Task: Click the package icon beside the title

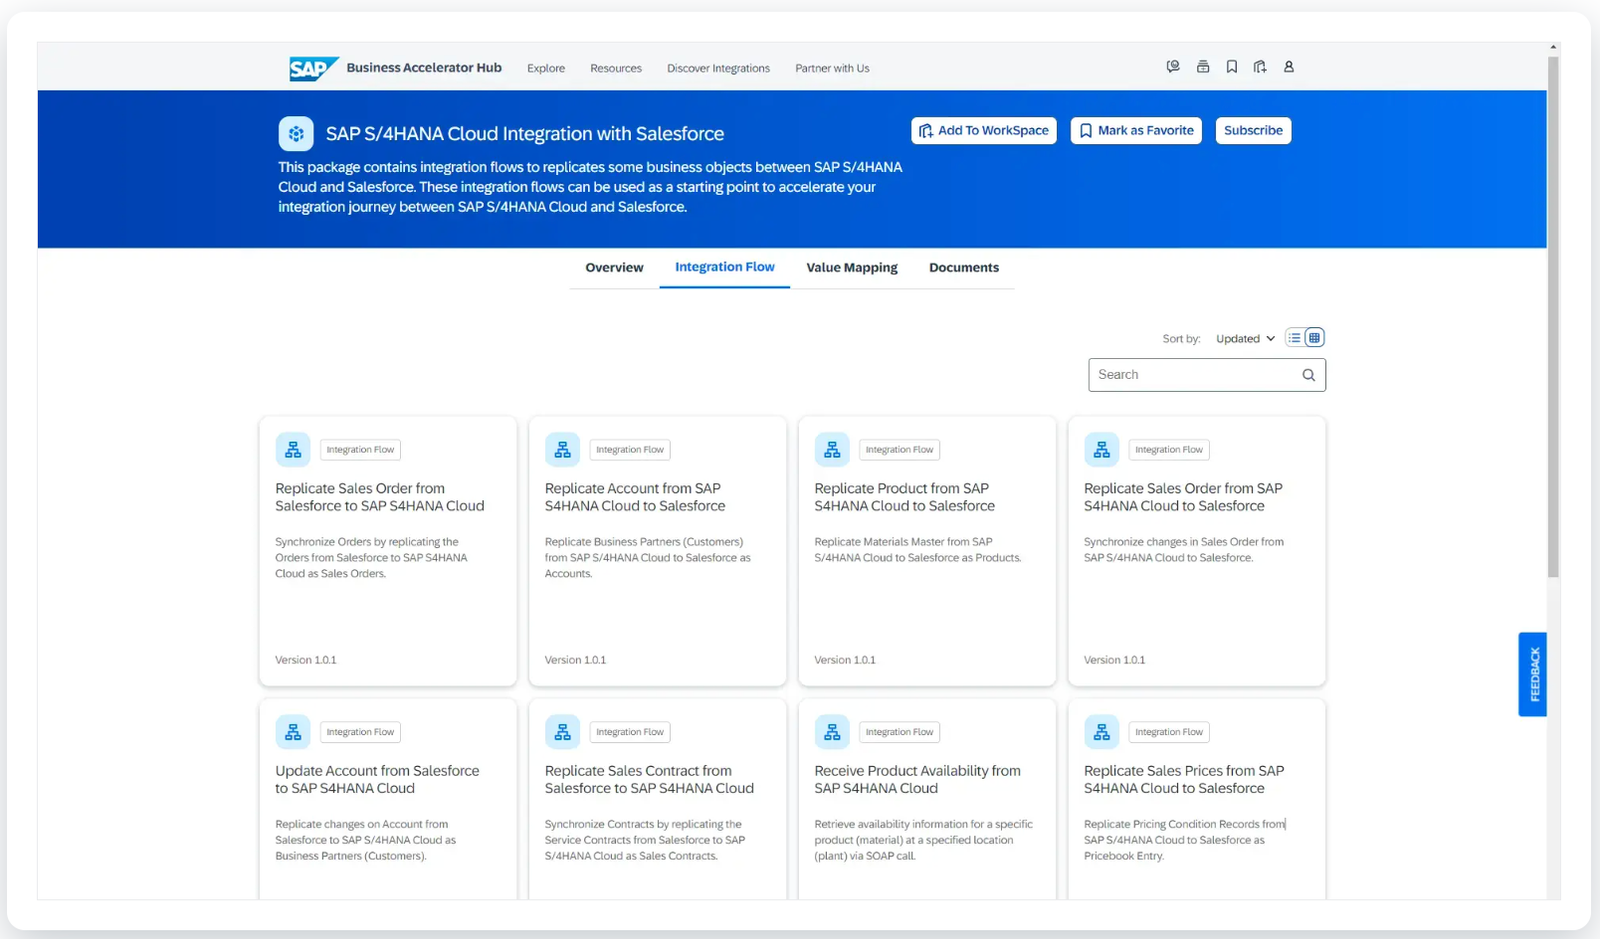Action: tap(296, 134)
